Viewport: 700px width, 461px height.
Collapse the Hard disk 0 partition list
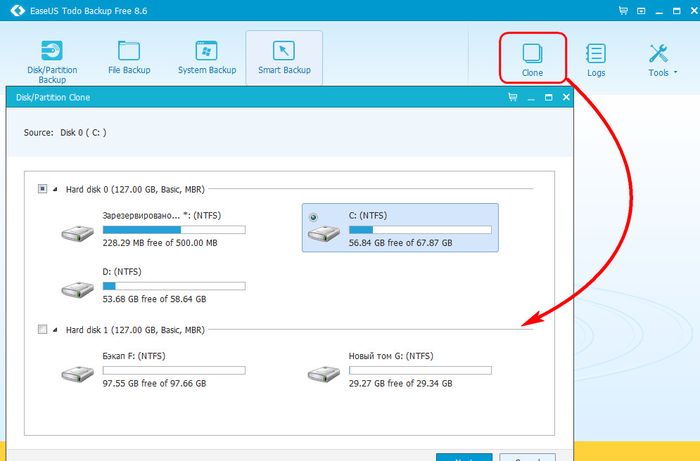(x=56, y=189)
